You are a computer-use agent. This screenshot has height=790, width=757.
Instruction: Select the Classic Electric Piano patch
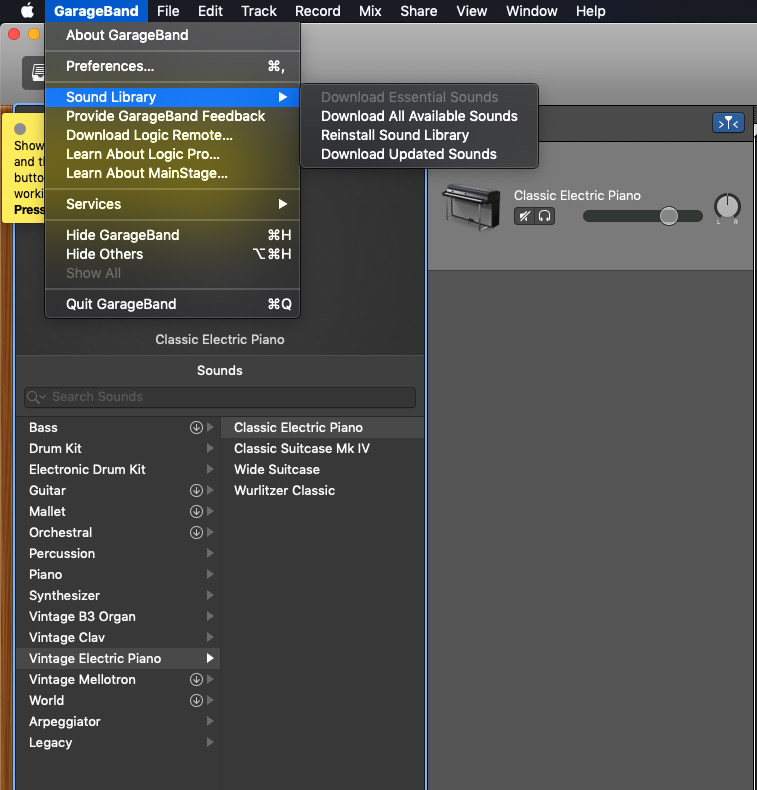(322, 427)
